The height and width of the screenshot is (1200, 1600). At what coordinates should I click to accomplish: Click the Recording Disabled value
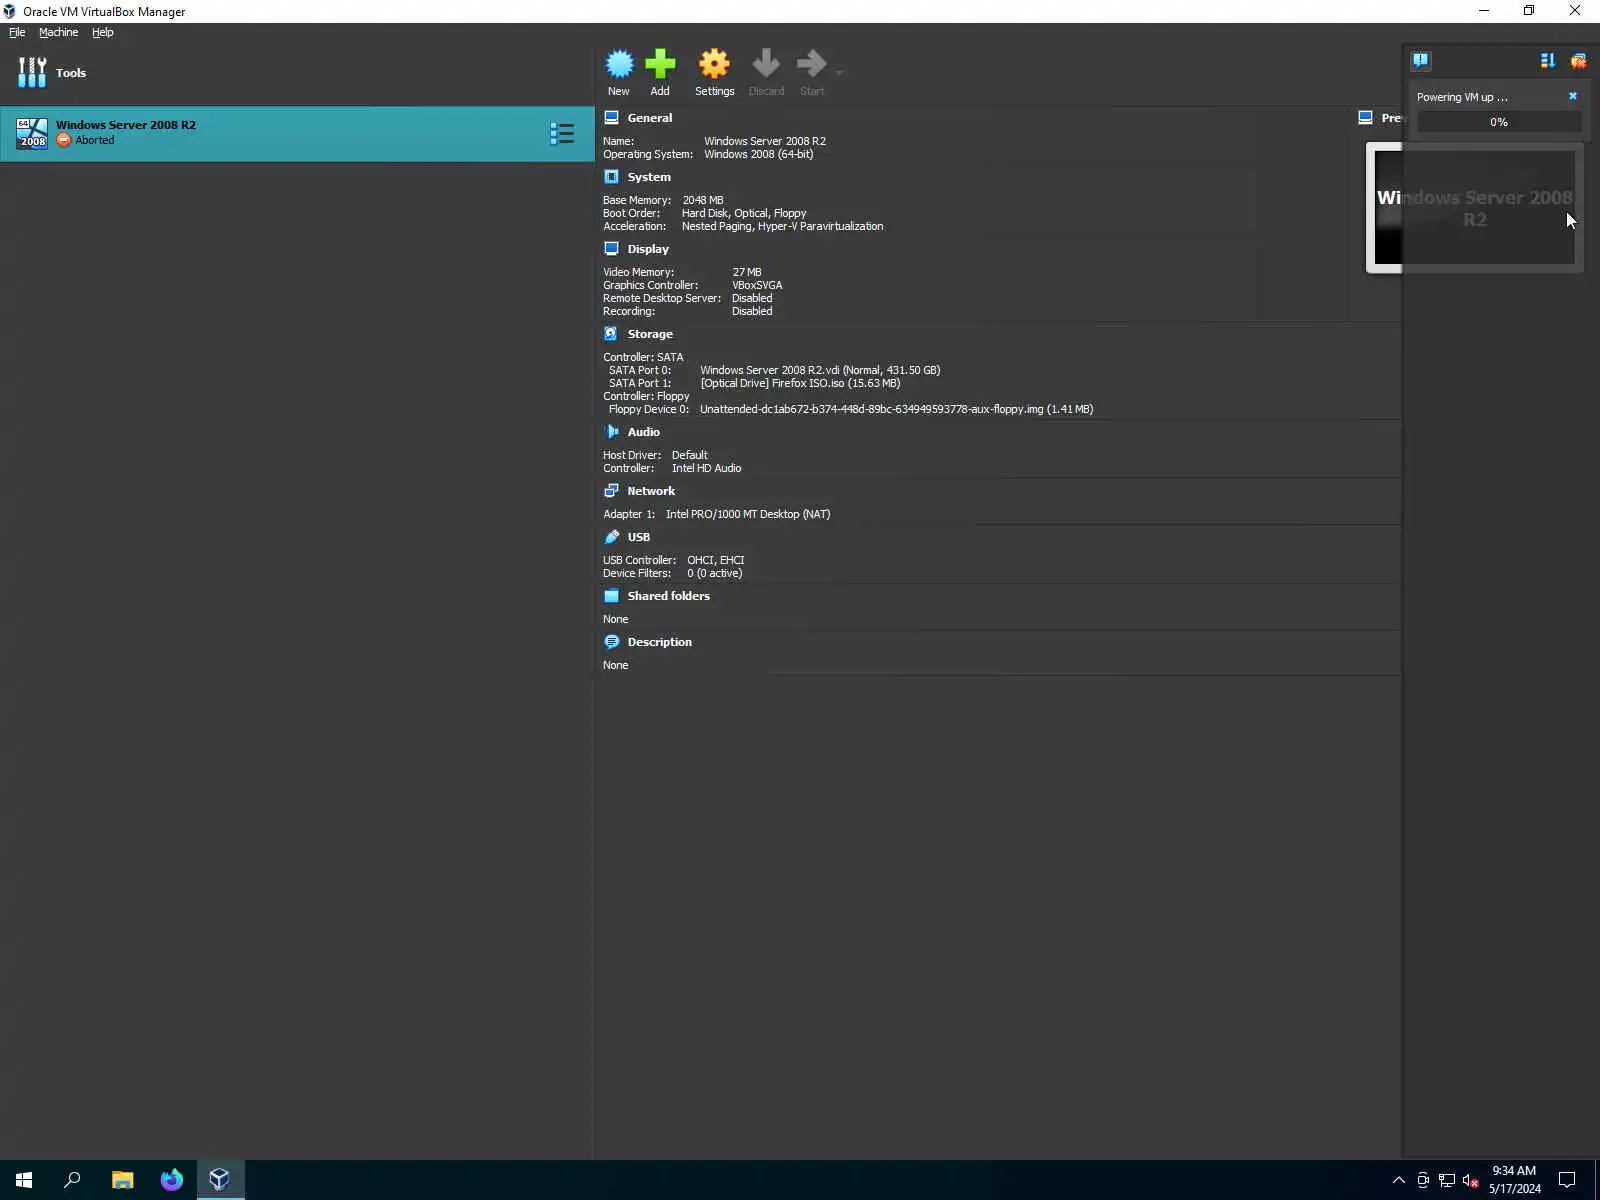coord(752,311)
